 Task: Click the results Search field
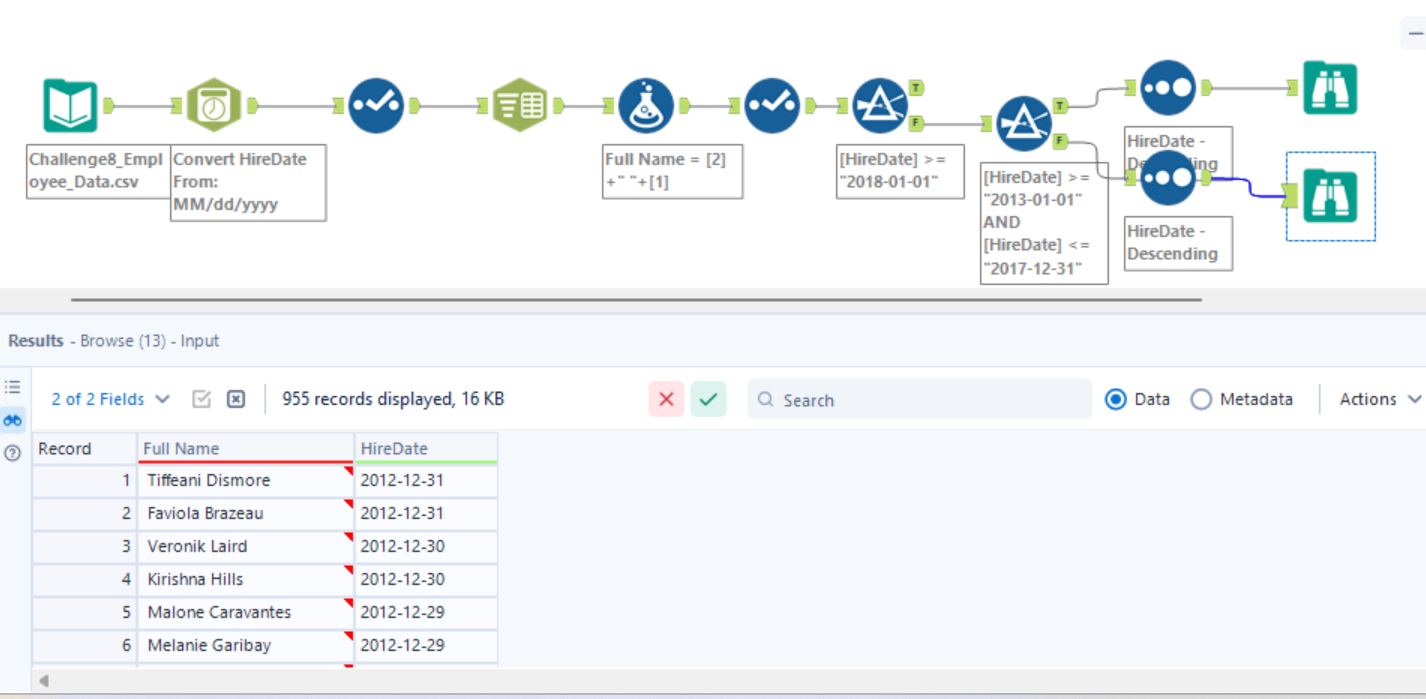point(920,399)
